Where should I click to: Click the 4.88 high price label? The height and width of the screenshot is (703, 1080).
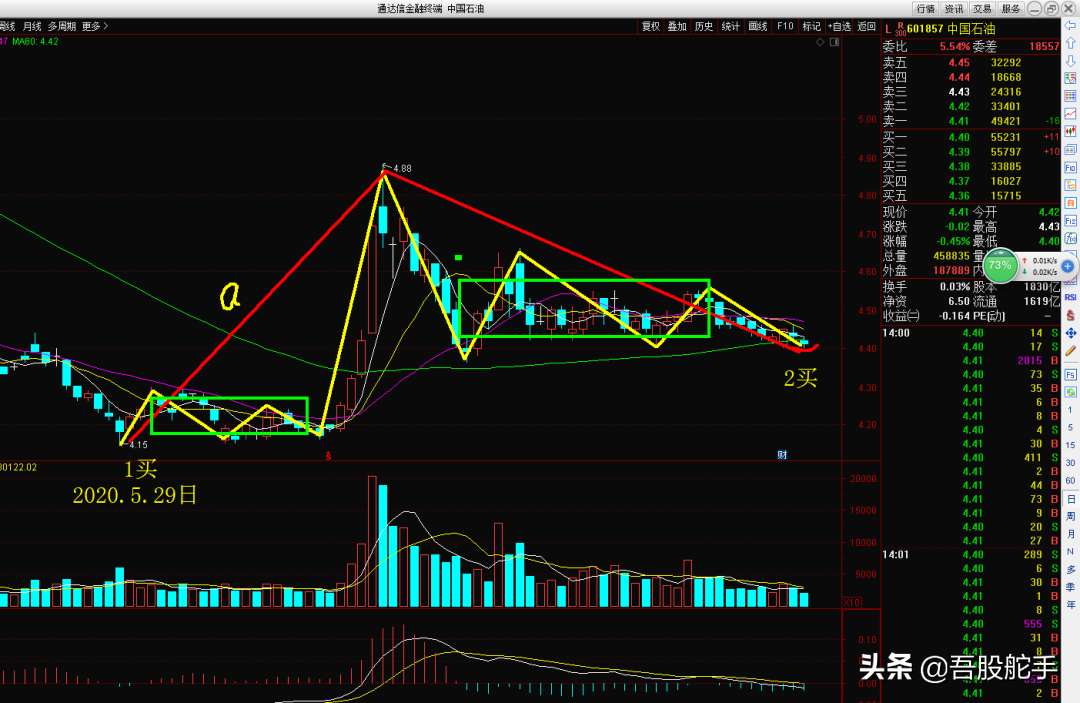[402, 168]
